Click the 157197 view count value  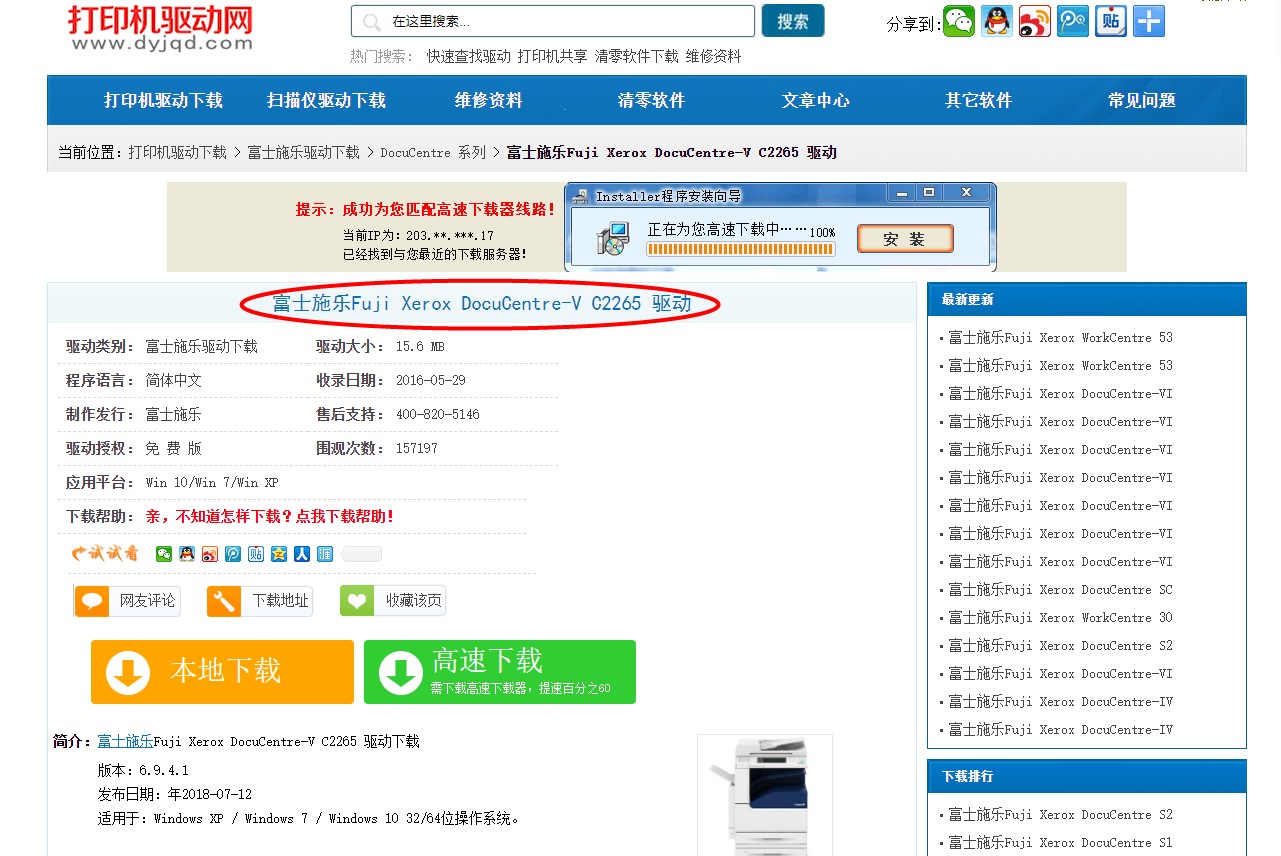point(417,449)
